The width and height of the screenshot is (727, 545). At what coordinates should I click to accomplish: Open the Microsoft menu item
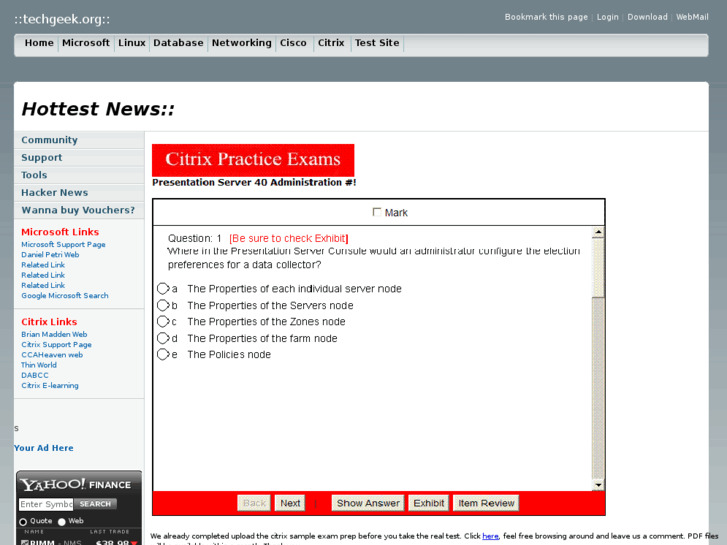86,43
